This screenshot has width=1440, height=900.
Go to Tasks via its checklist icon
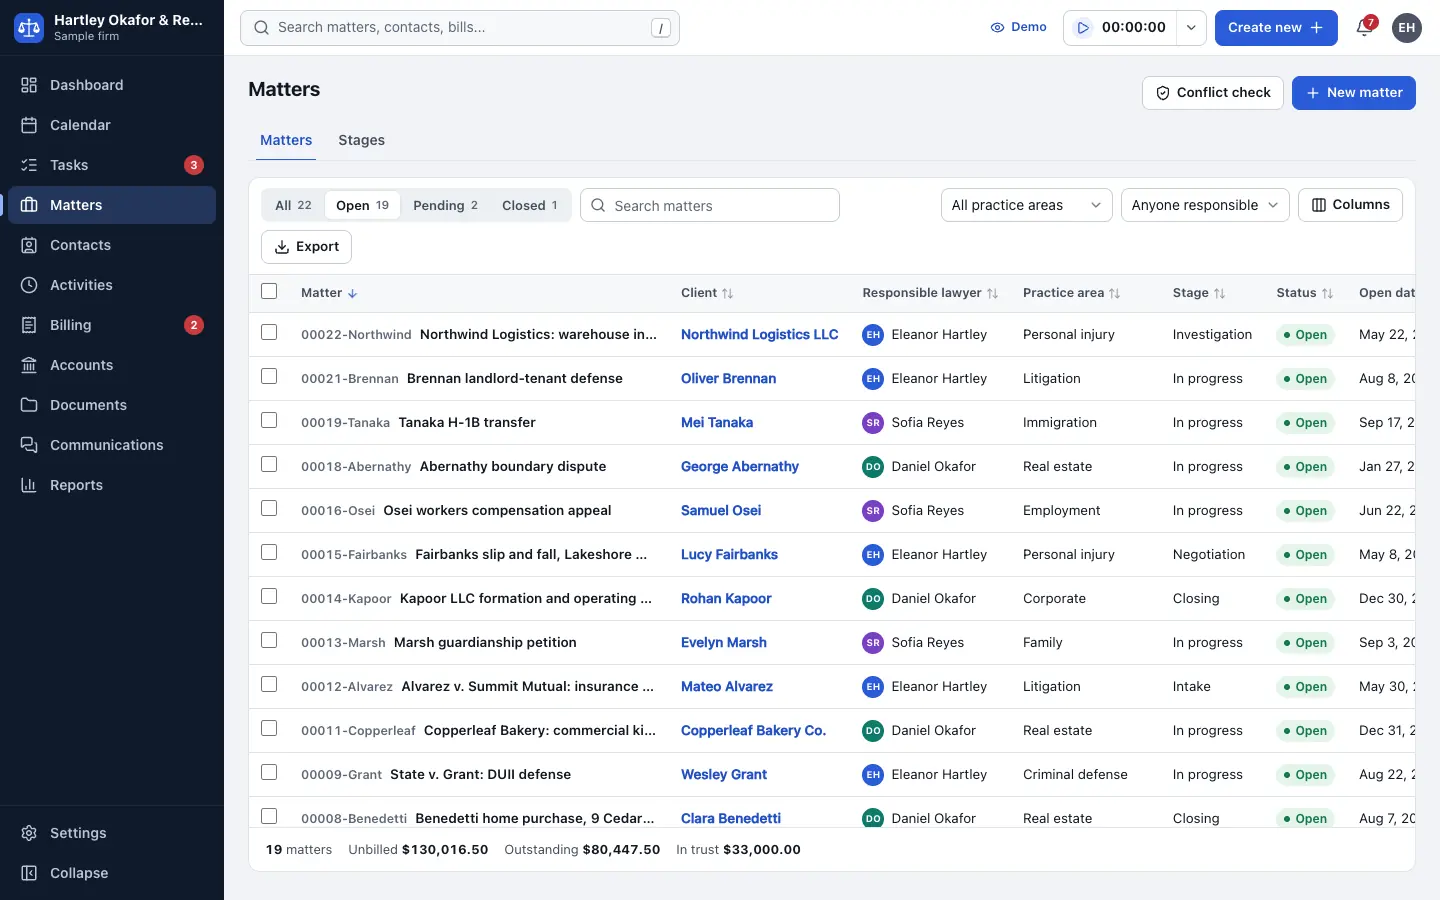coord(29,165)
